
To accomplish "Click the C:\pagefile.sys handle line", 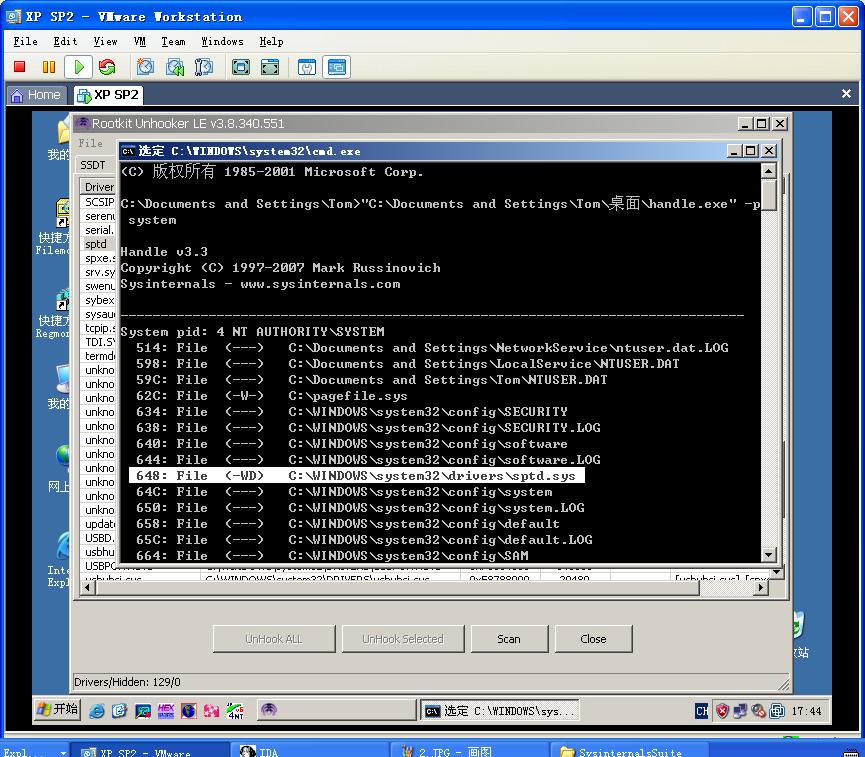I will coord(272,396).
